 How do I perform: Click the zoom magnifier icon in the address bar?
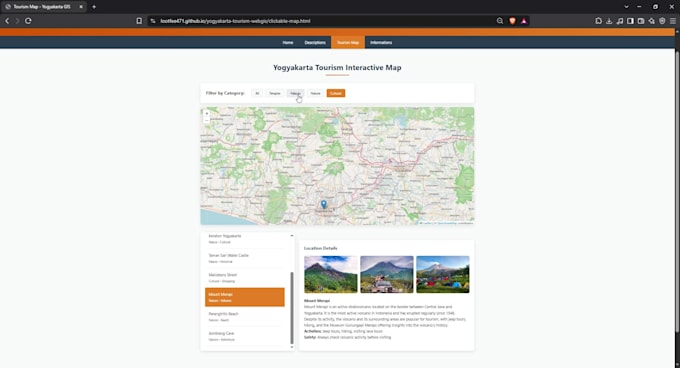(x=500, y=21)
